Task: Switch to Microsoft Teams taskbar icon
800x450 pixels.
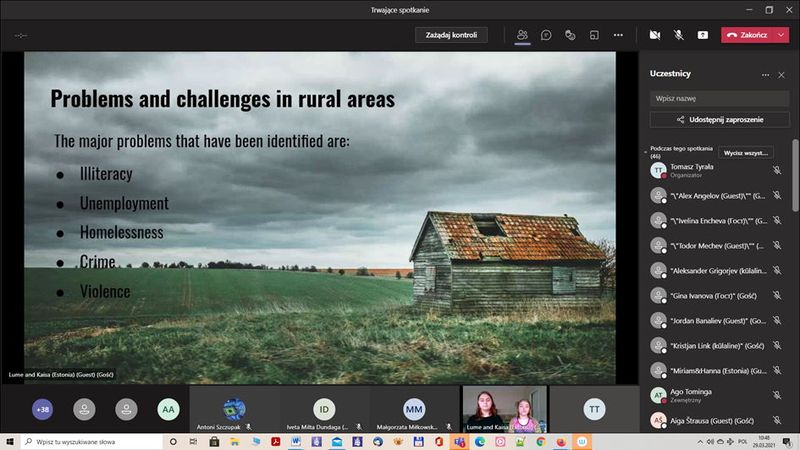Action: tap(459, 441)
